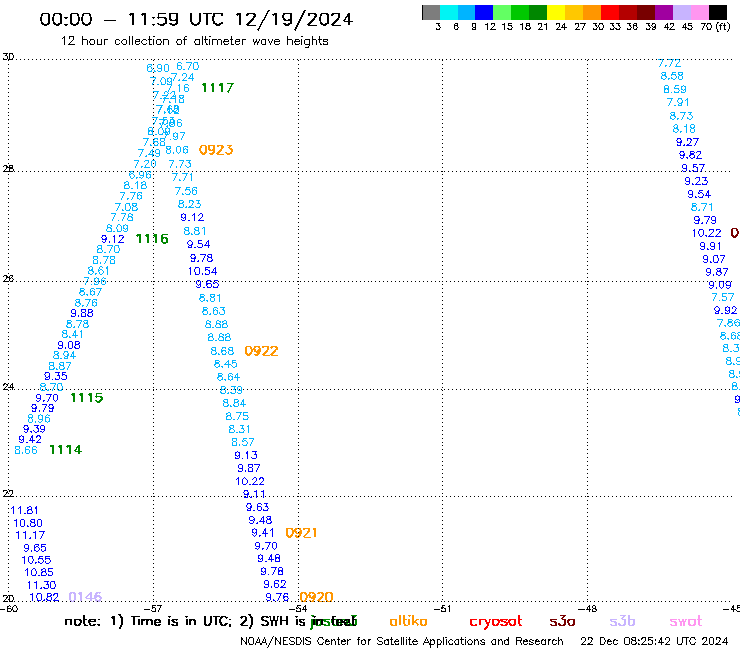Pick the bright red swatch in the legend
The height and width of the screenshot is (650, 740).
[610, 12]
